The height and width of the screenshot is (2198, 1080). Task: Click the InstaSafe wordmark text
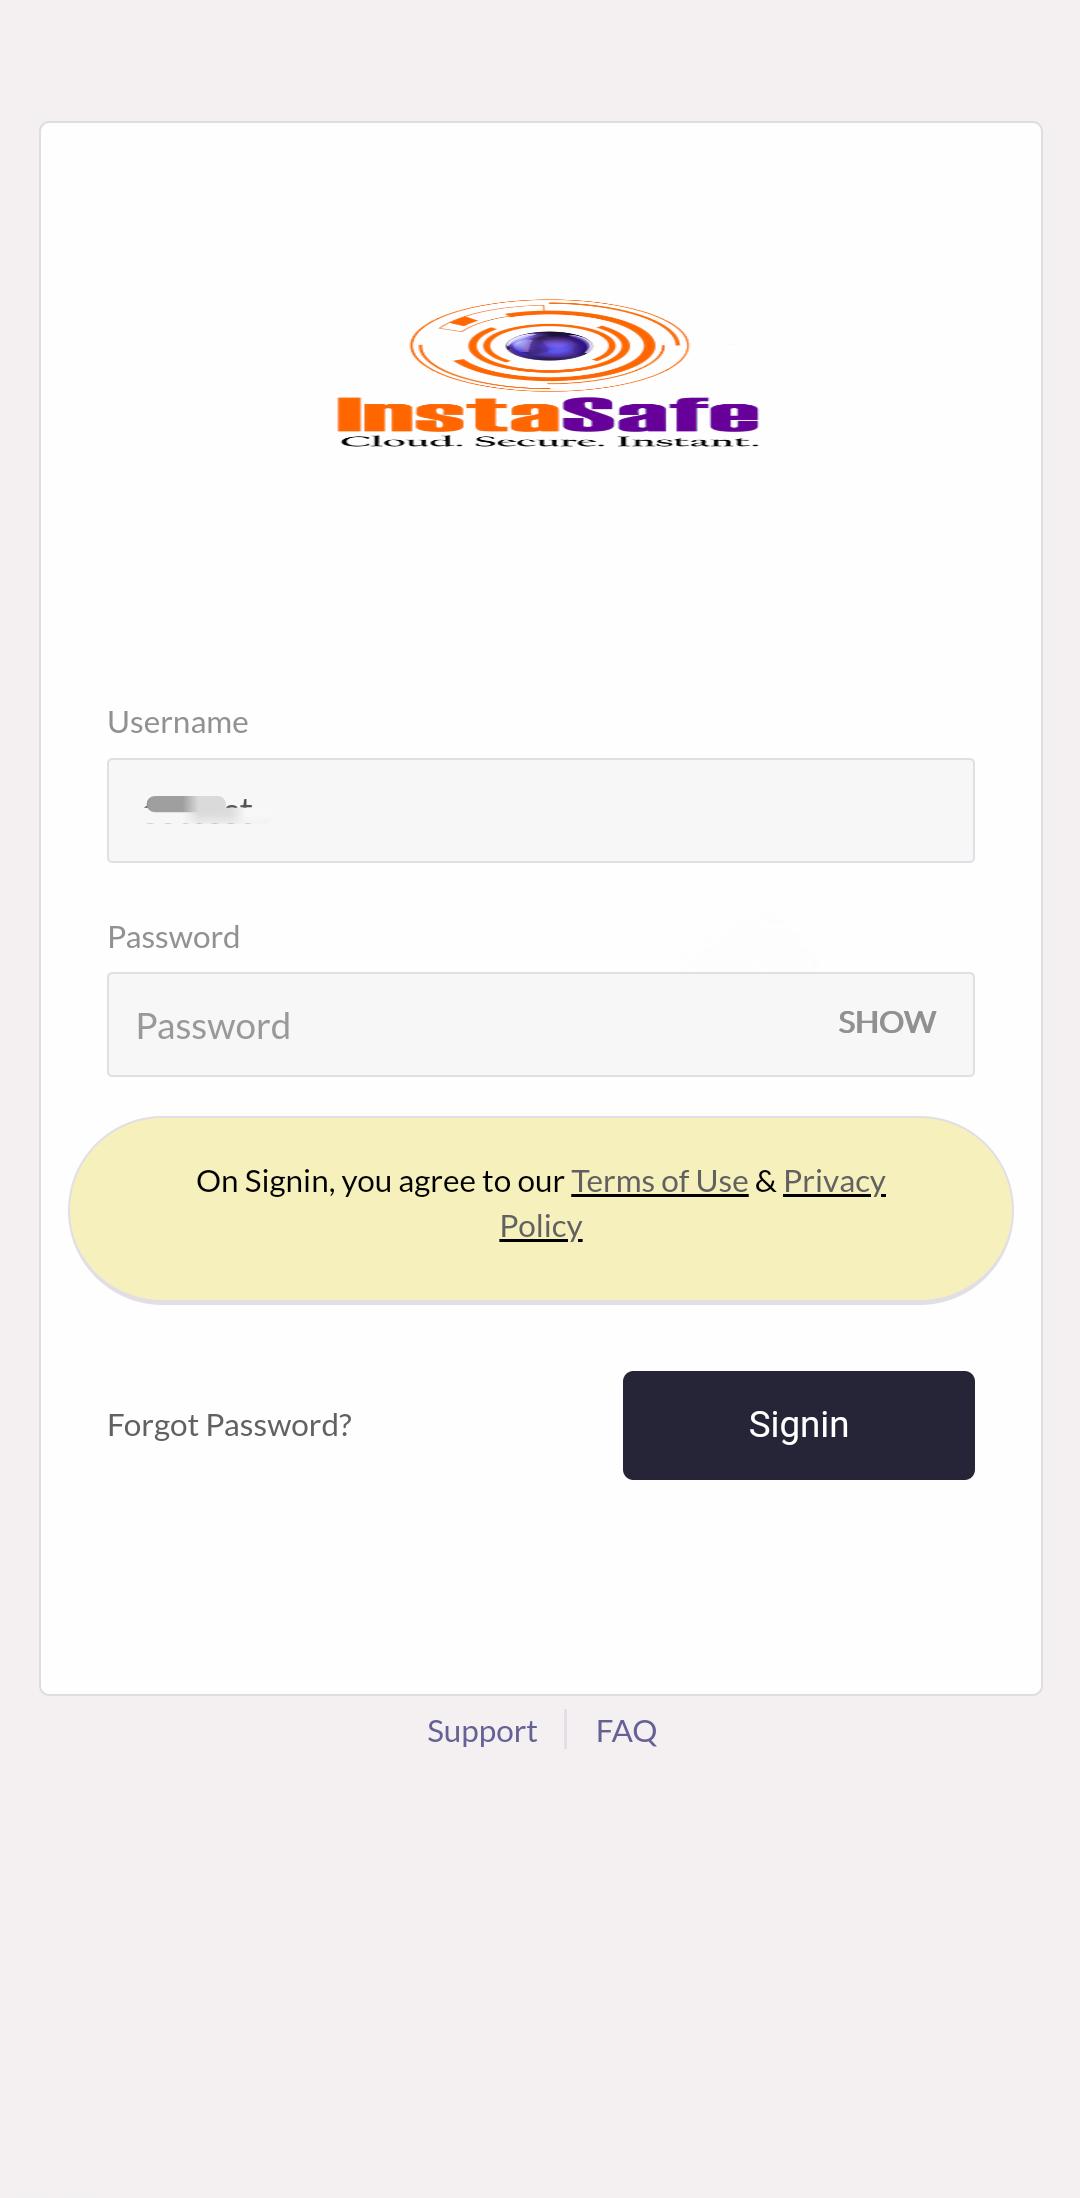548,414
